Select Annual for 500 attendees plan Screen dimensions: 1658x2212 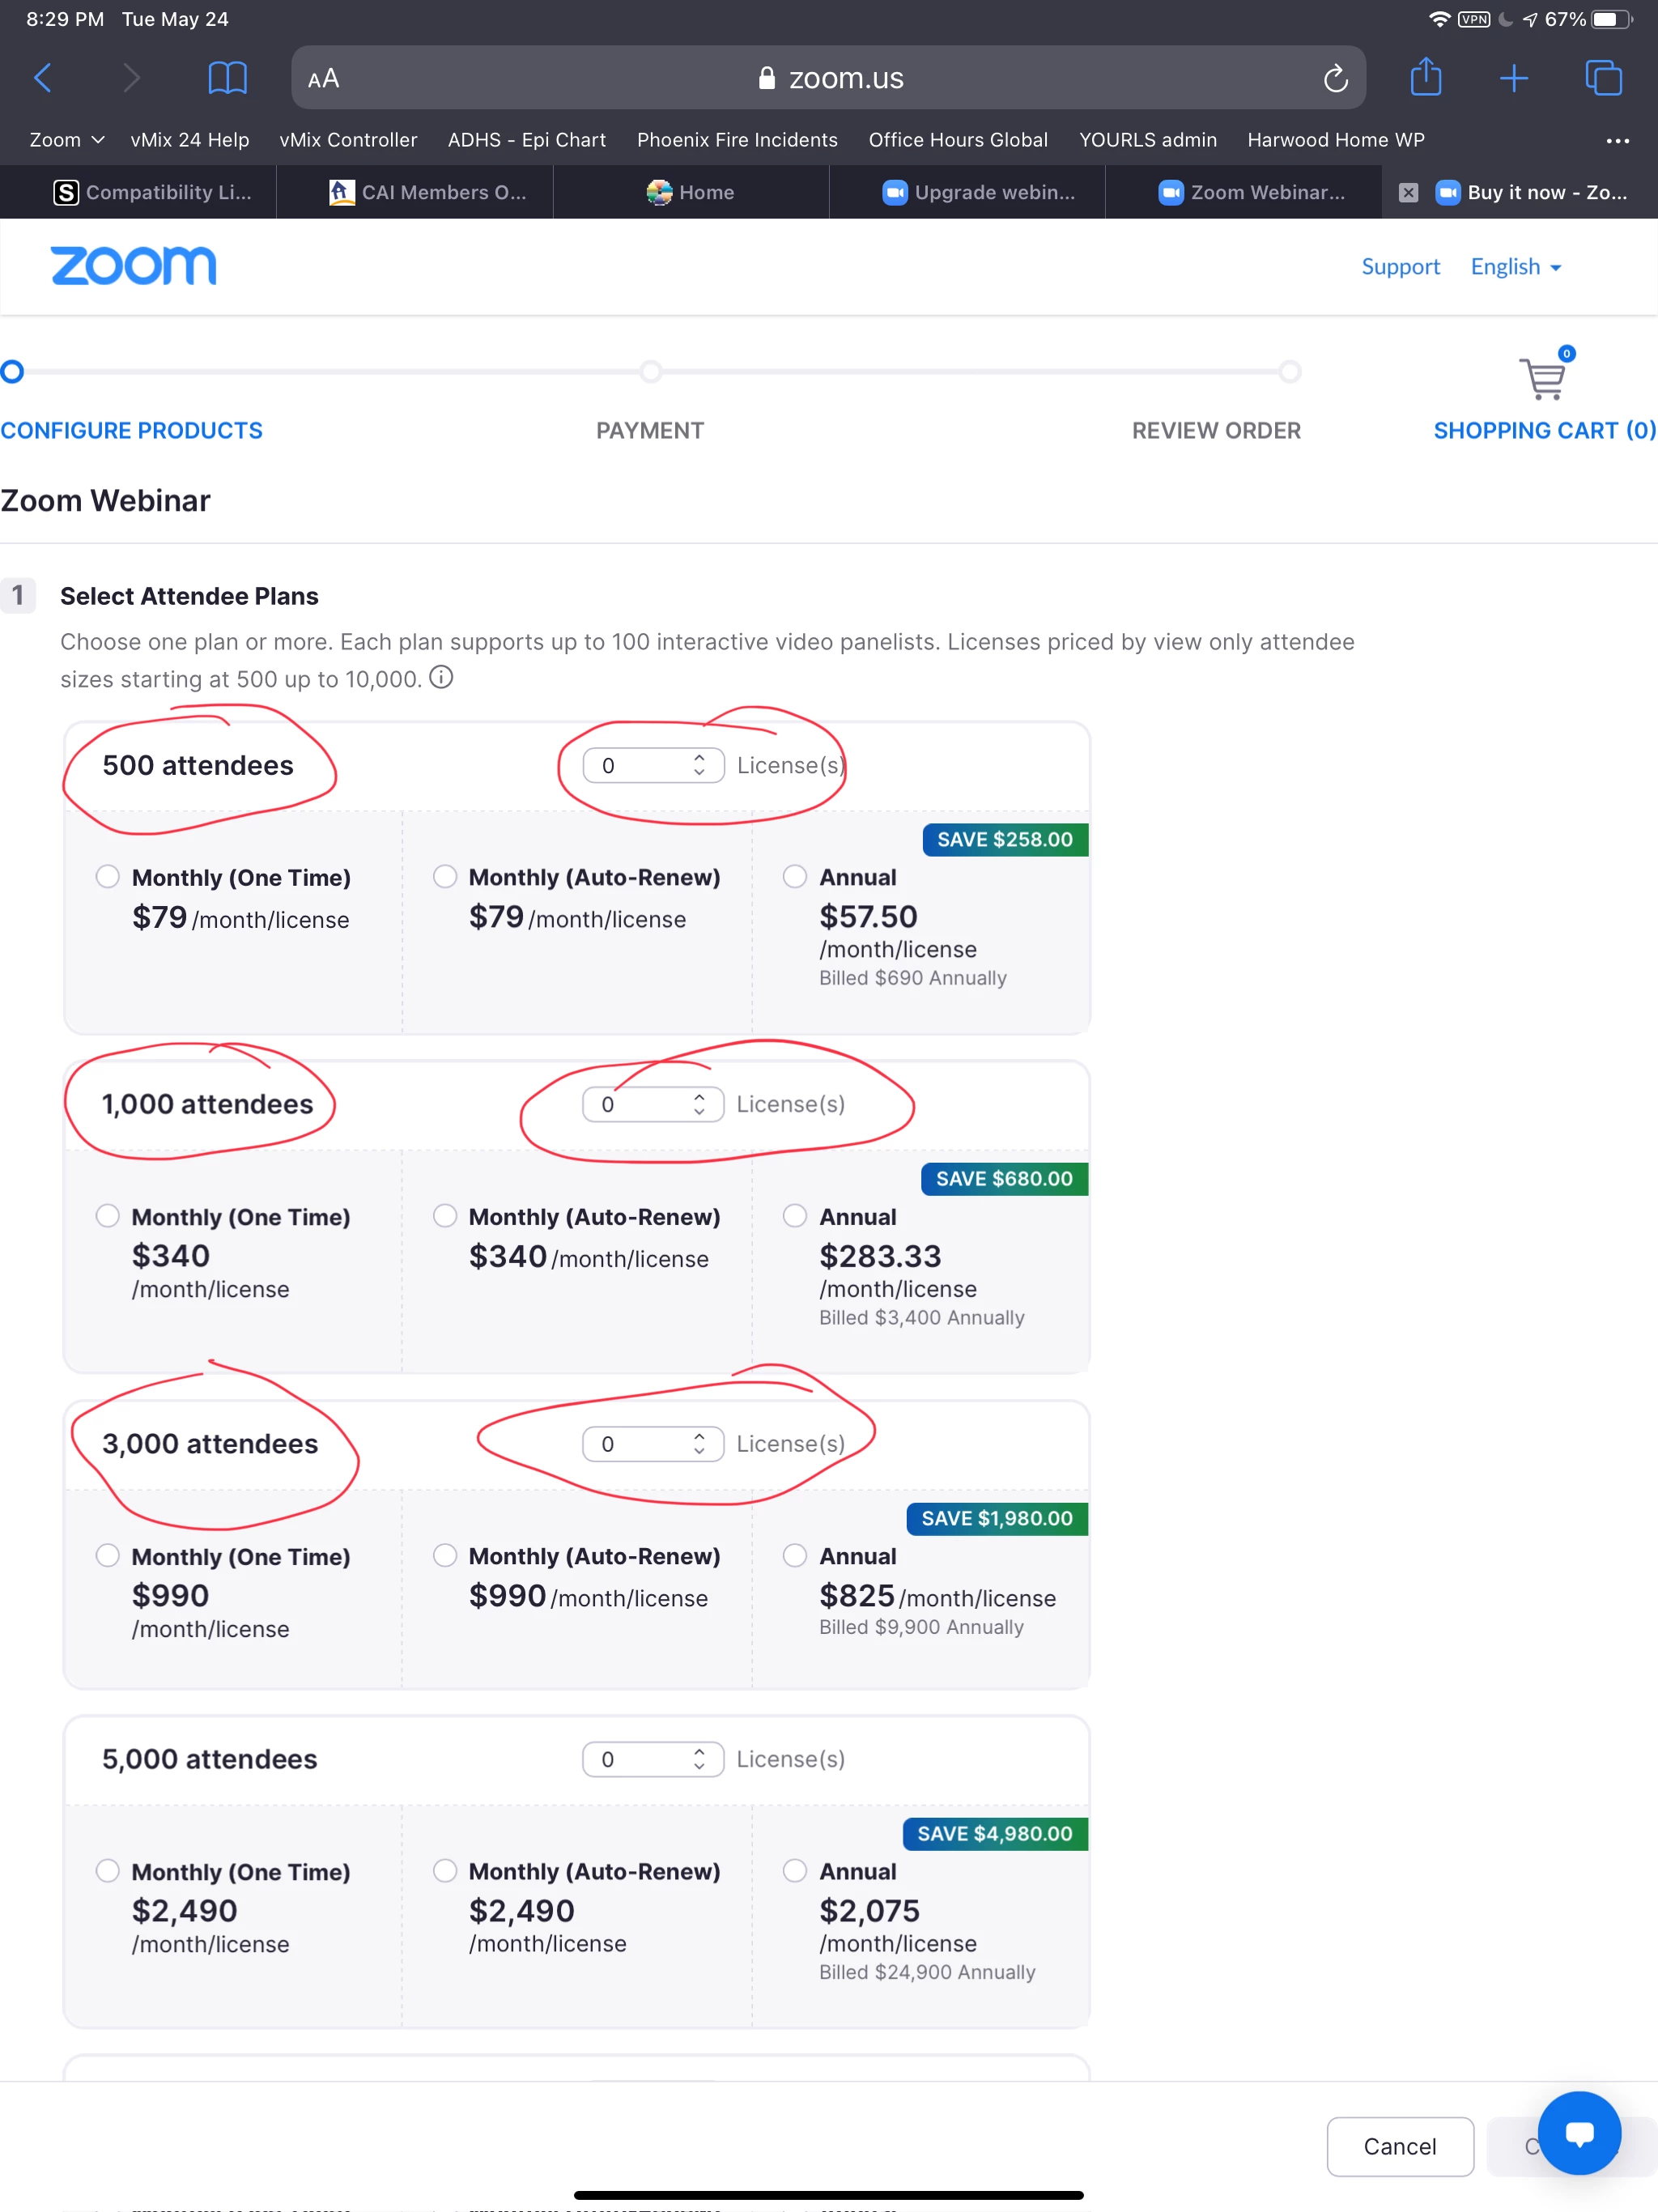click(795, 877)
